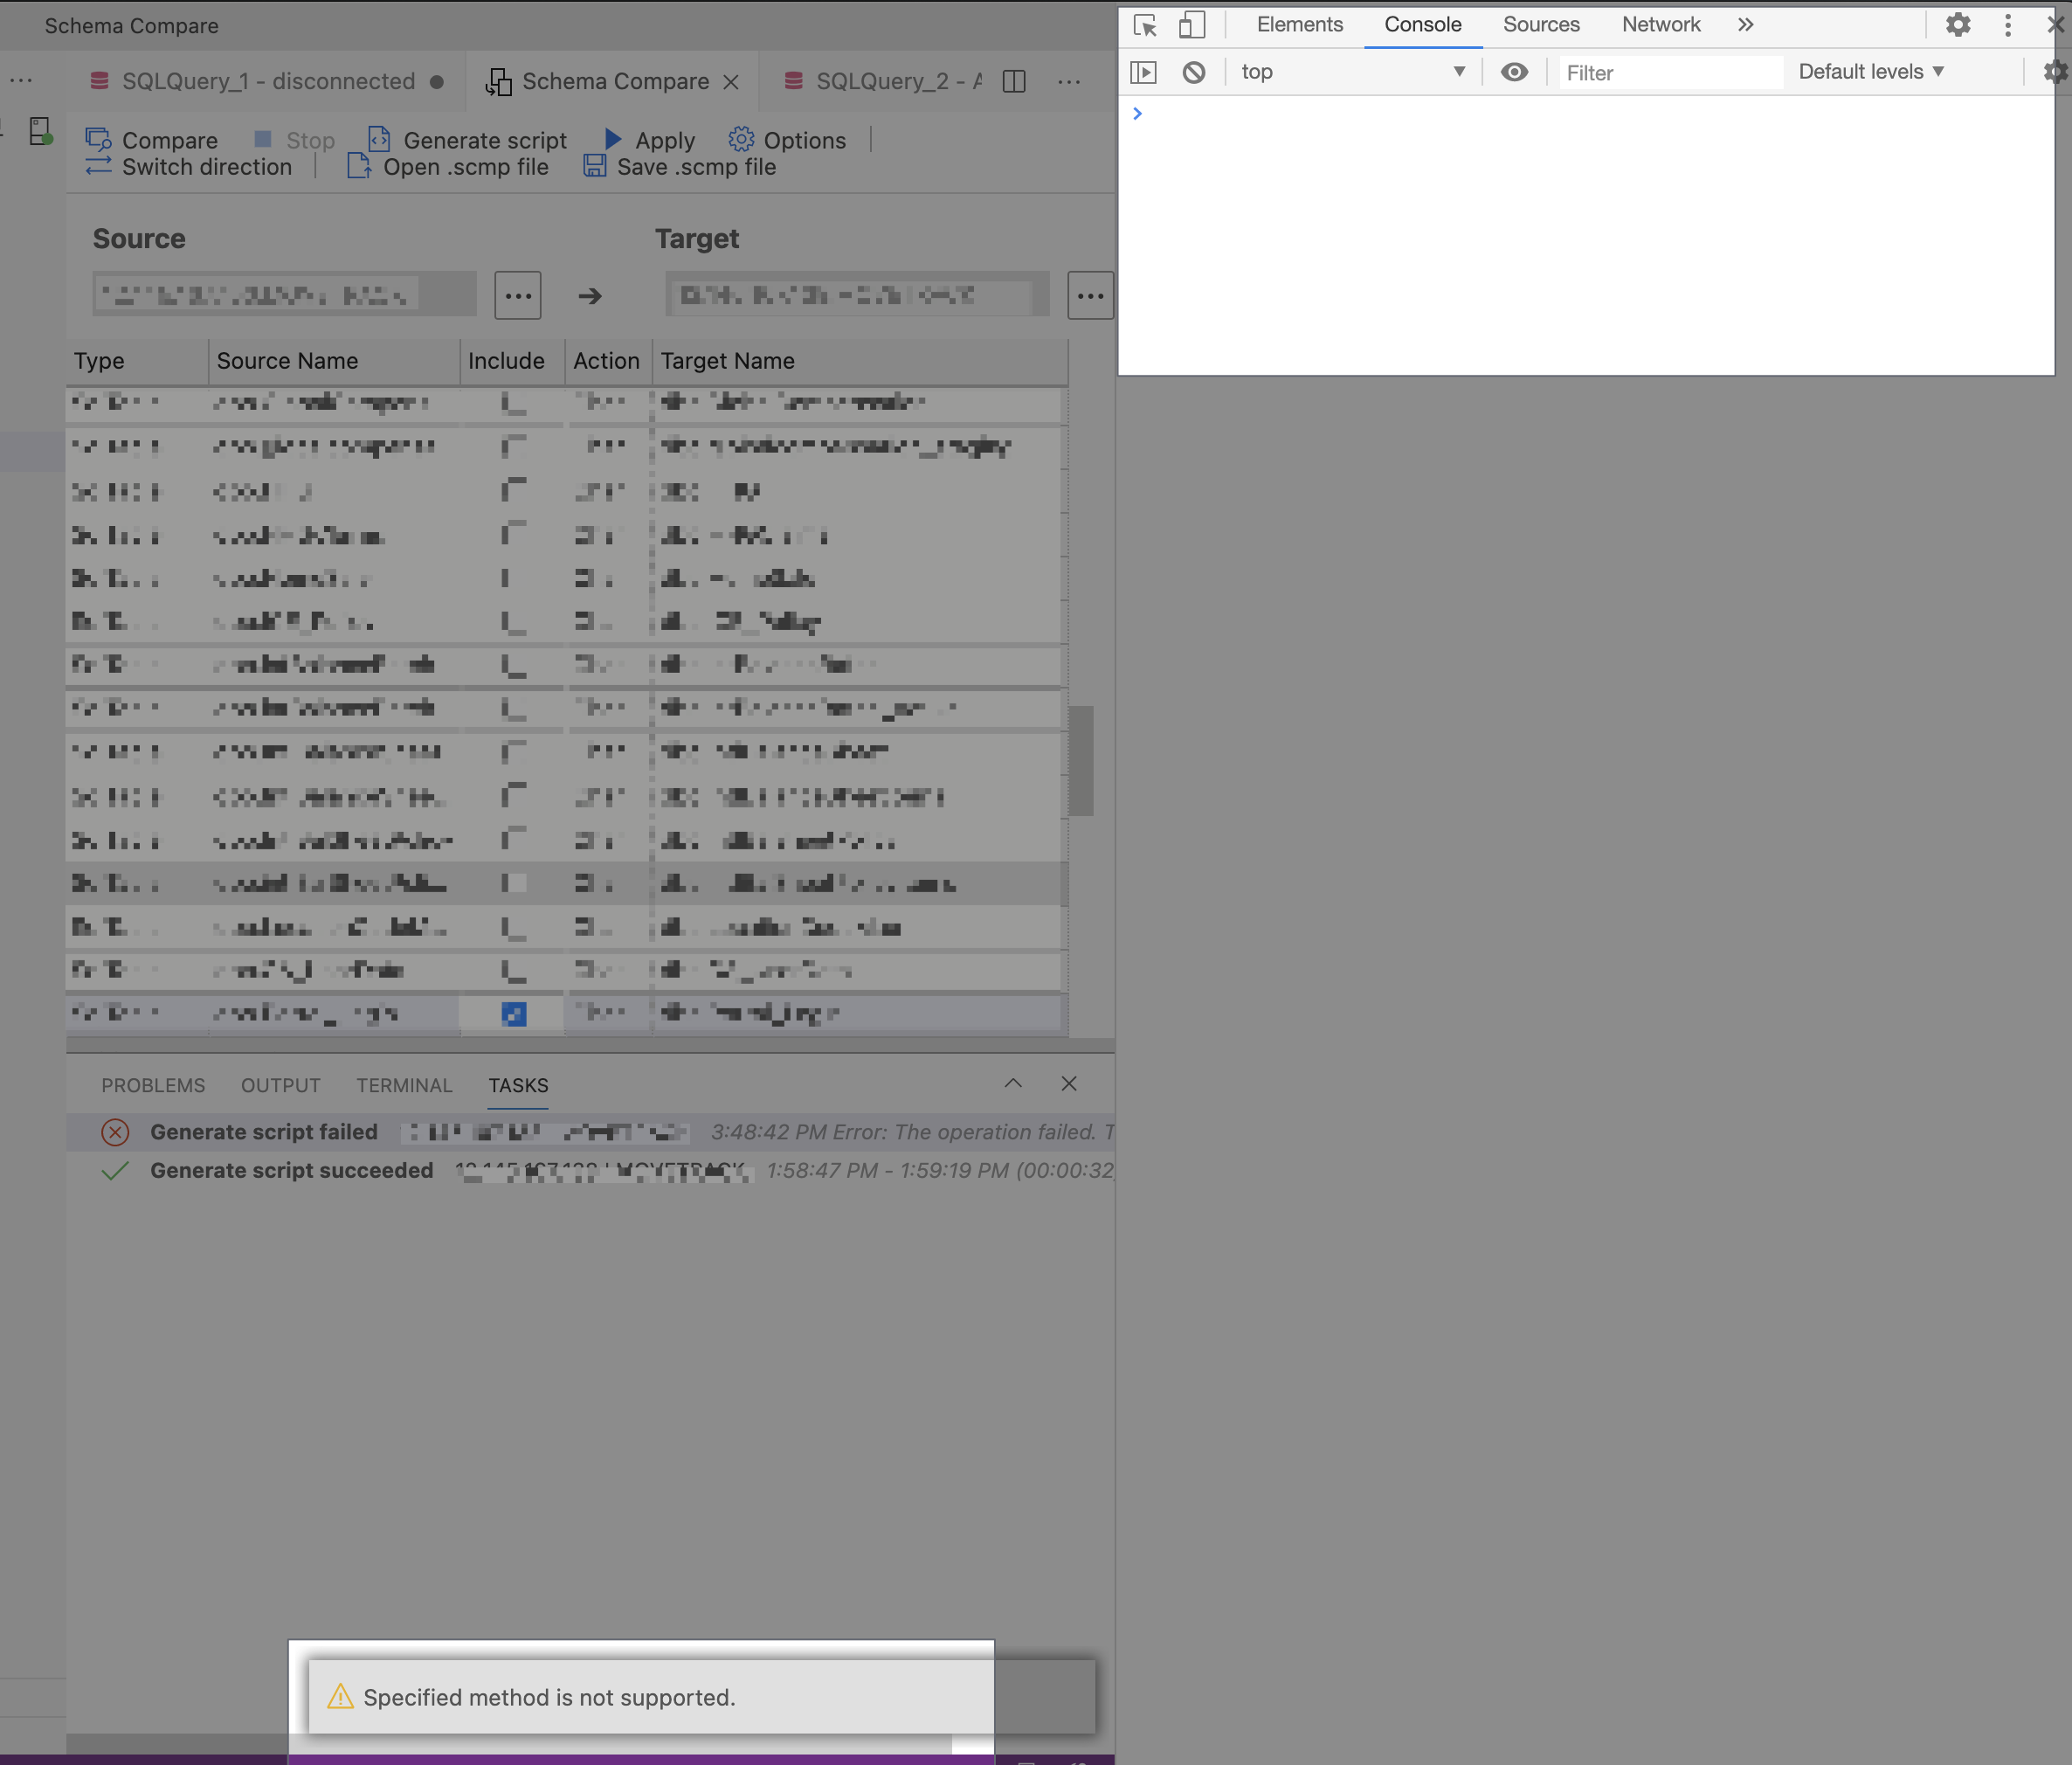The height and width of the screenshot is (1765, 2072).
Task: Expand hidden DevTools tabs via chevron
Action: point(1745,25)
